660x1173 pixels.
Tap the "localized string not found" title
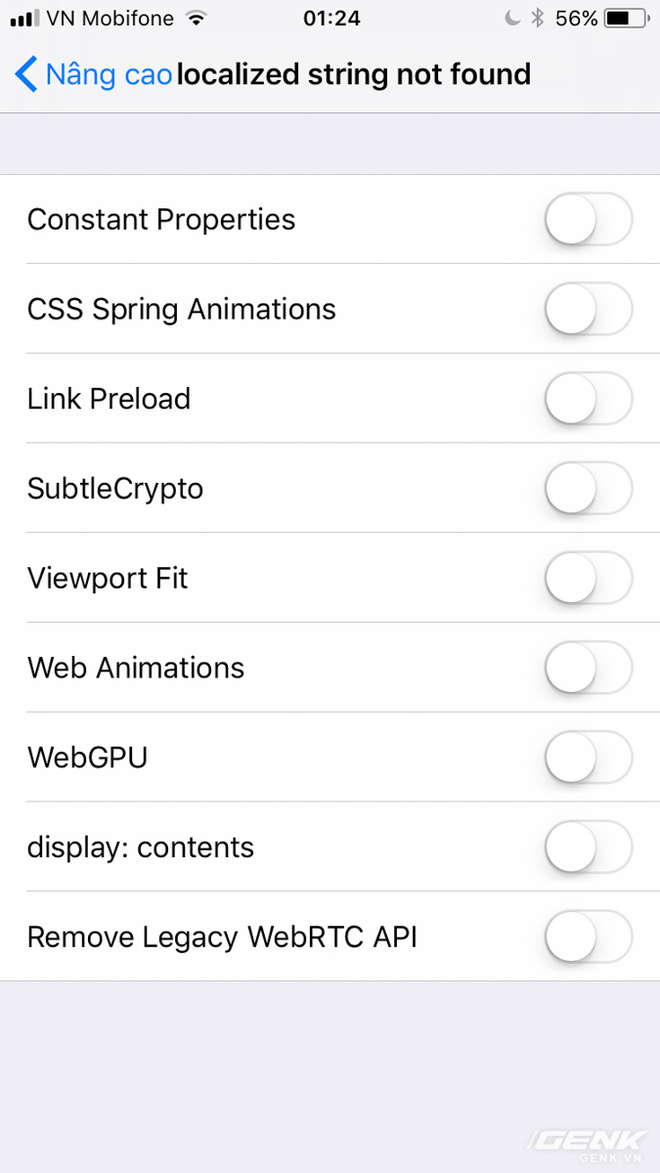click(x=354, y=74)
